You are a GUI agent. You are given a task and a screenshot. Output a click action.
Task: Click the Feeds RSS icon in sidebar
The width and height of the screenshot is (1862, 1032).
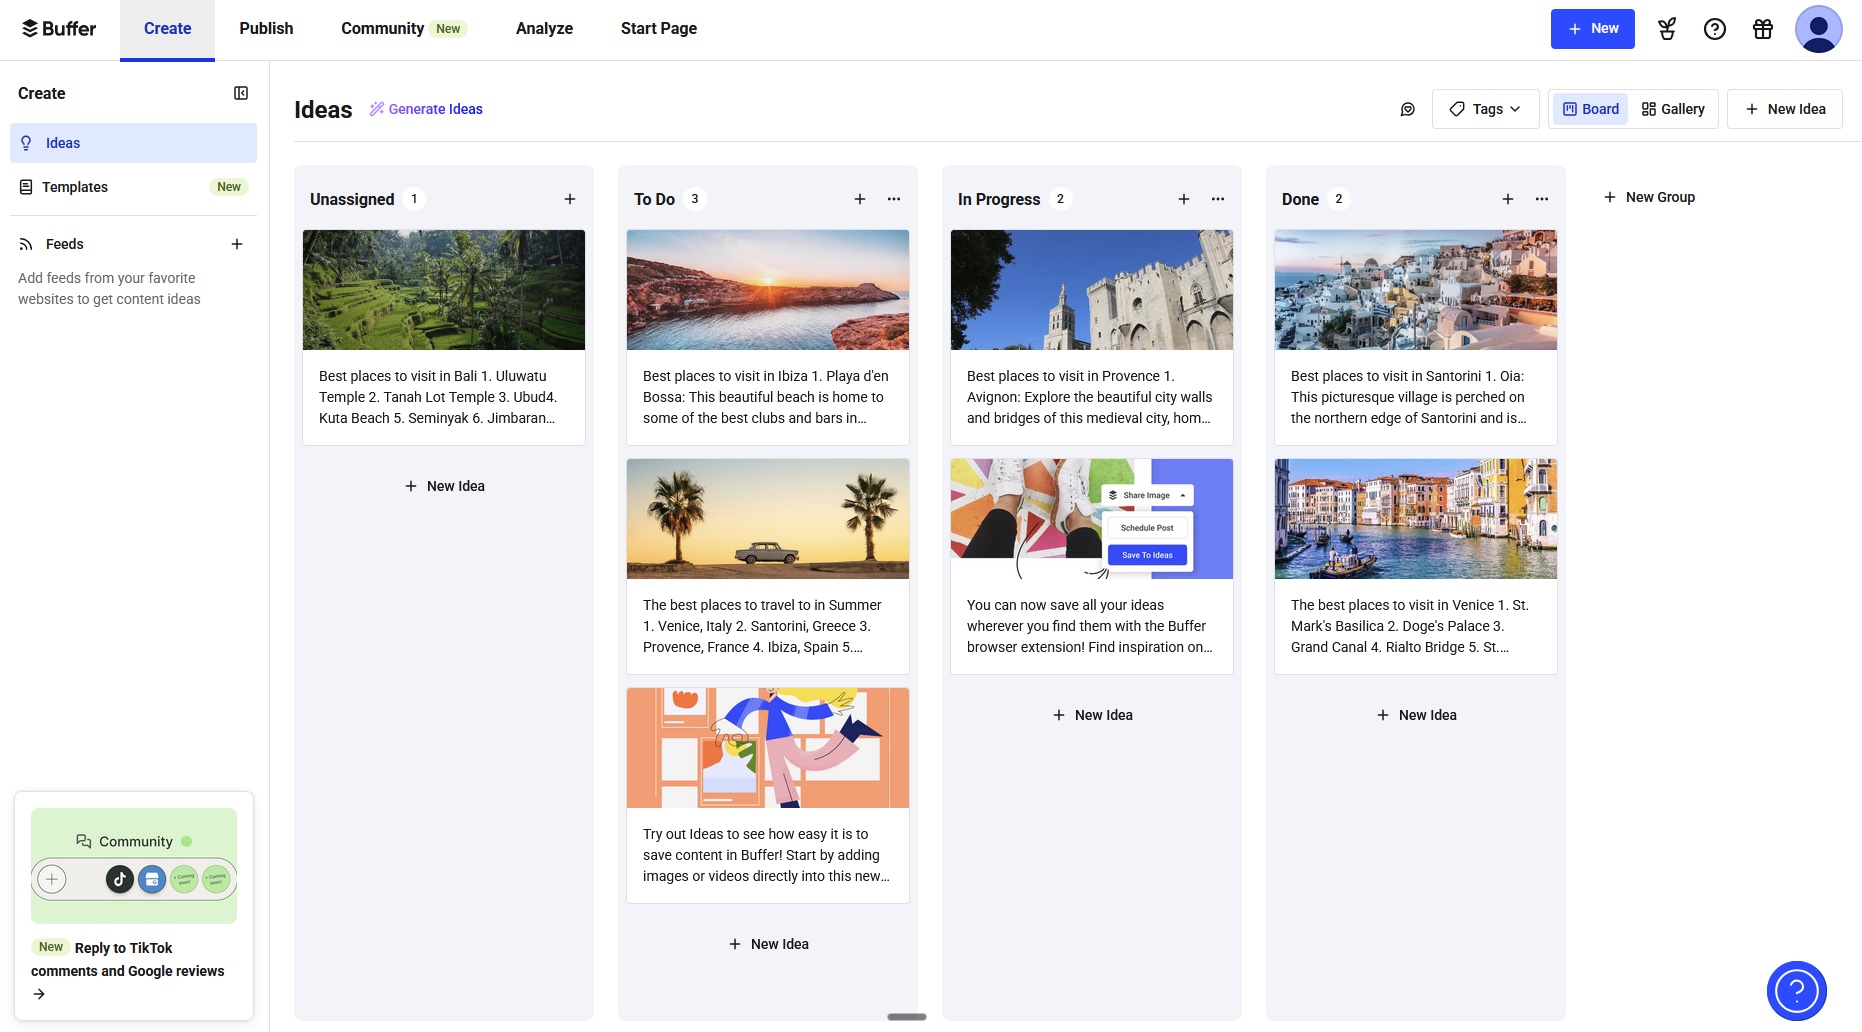[25, 243]
